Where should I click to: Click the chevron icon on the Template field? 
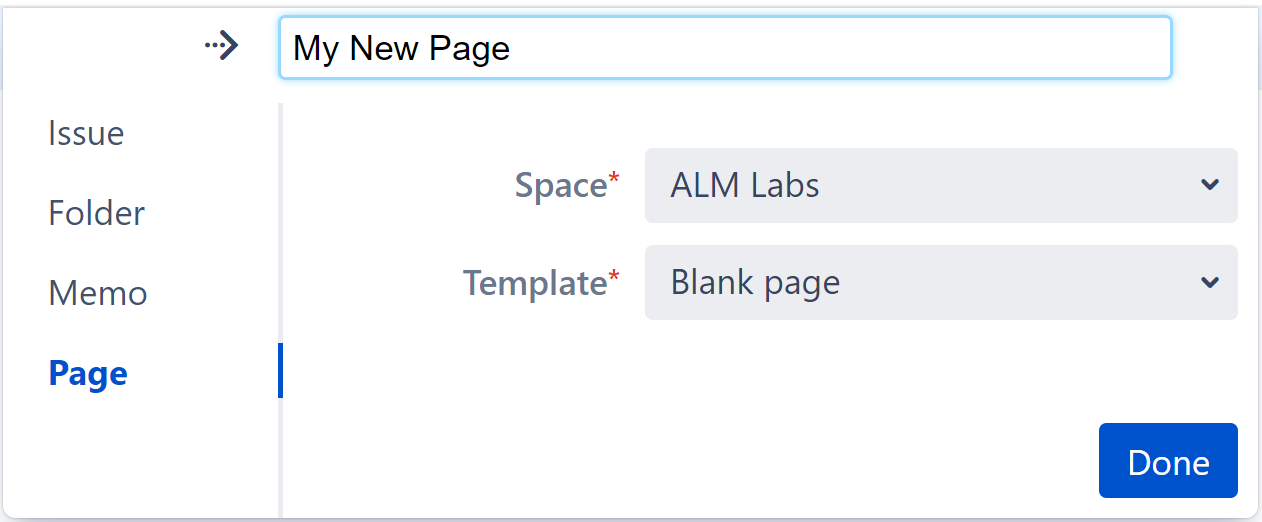pyautogui.click(x=1210, y=283)
